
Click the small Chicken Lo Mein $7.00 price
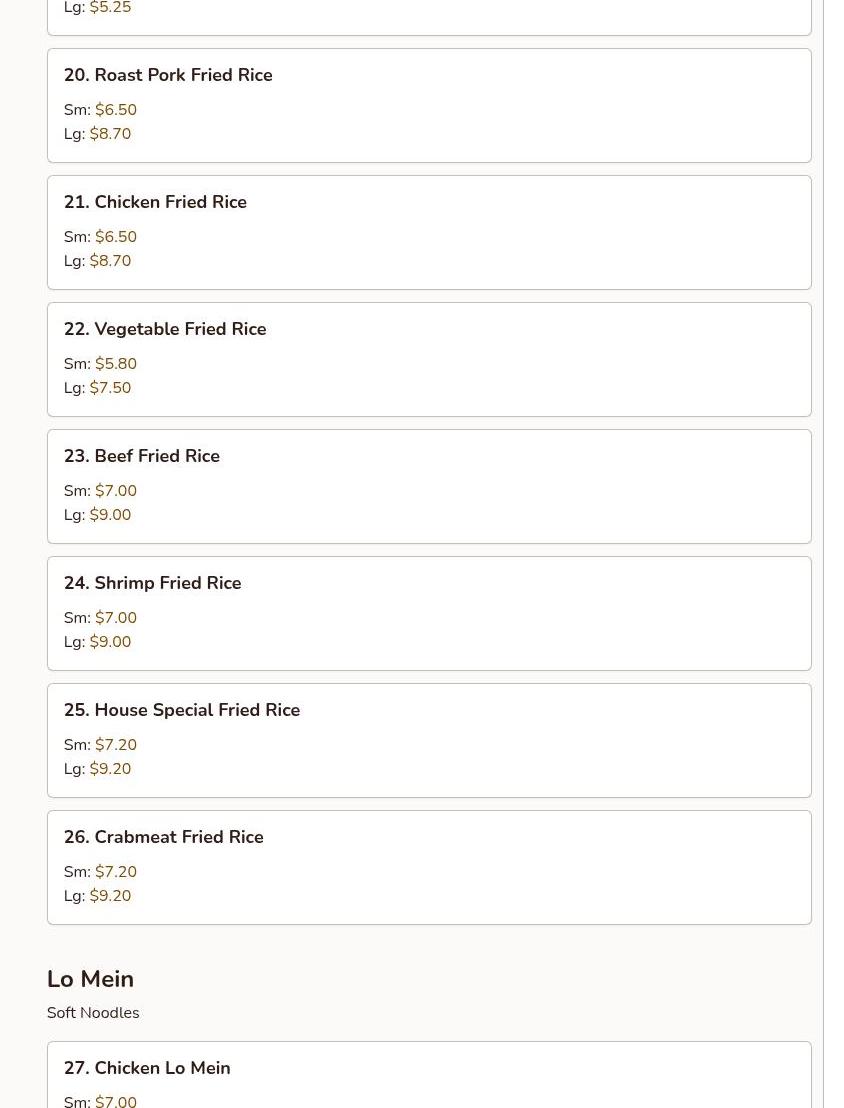116,1101
